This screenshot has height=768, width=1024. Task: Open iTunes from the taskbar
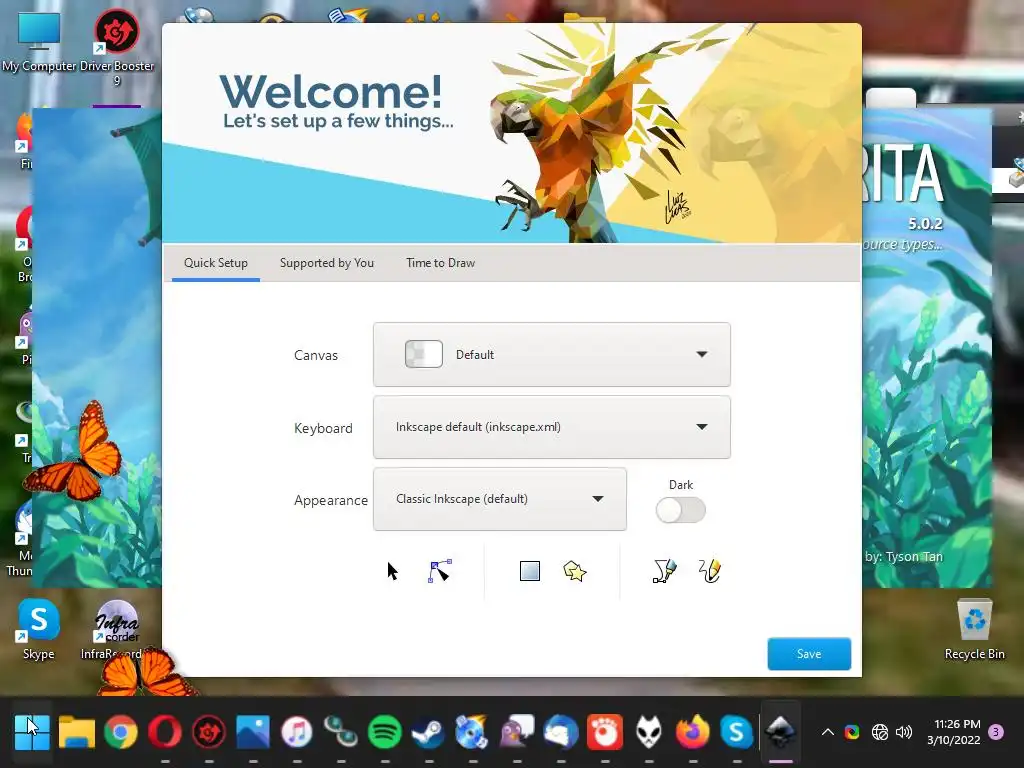[297, 732]
